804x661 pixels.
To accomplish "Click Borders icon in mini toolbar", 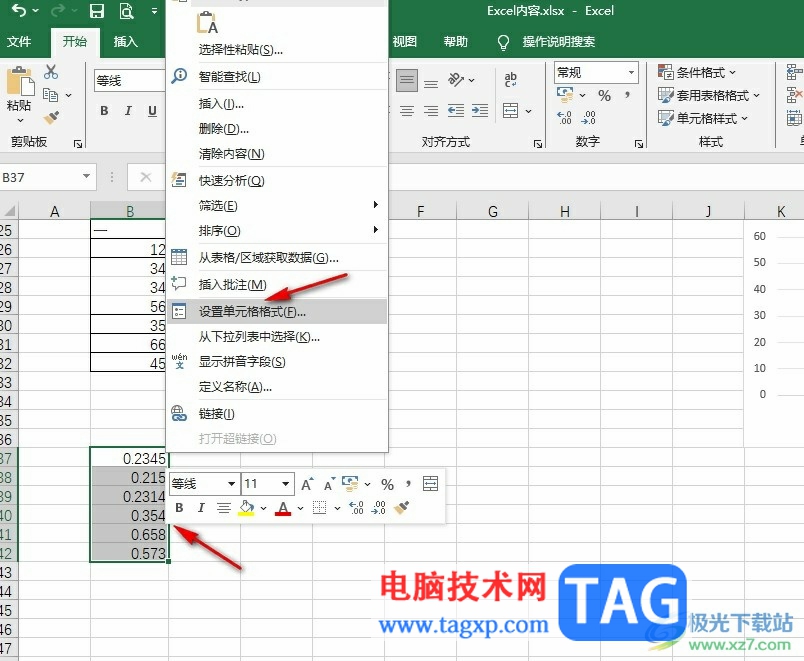I will click(319, 508).
